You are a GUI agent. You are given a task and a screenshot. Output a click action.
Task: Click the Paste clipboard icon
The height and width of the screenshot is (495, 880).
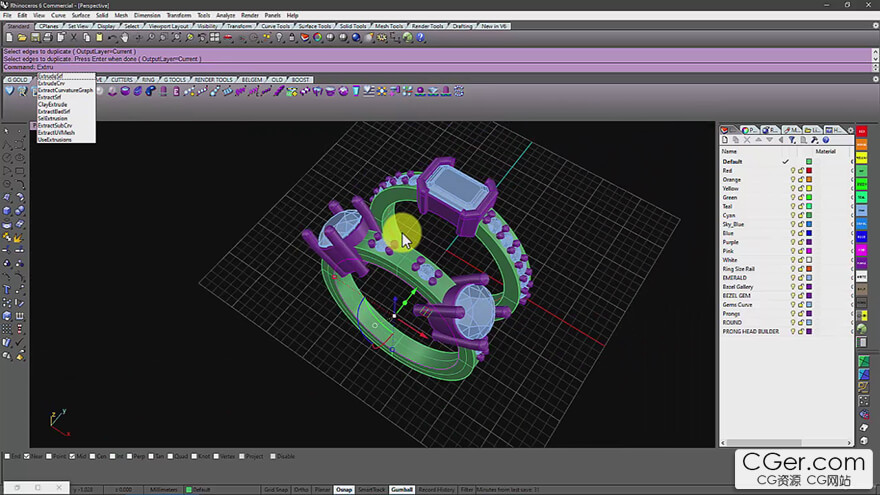pyautogui.click(x=99, y=38)
